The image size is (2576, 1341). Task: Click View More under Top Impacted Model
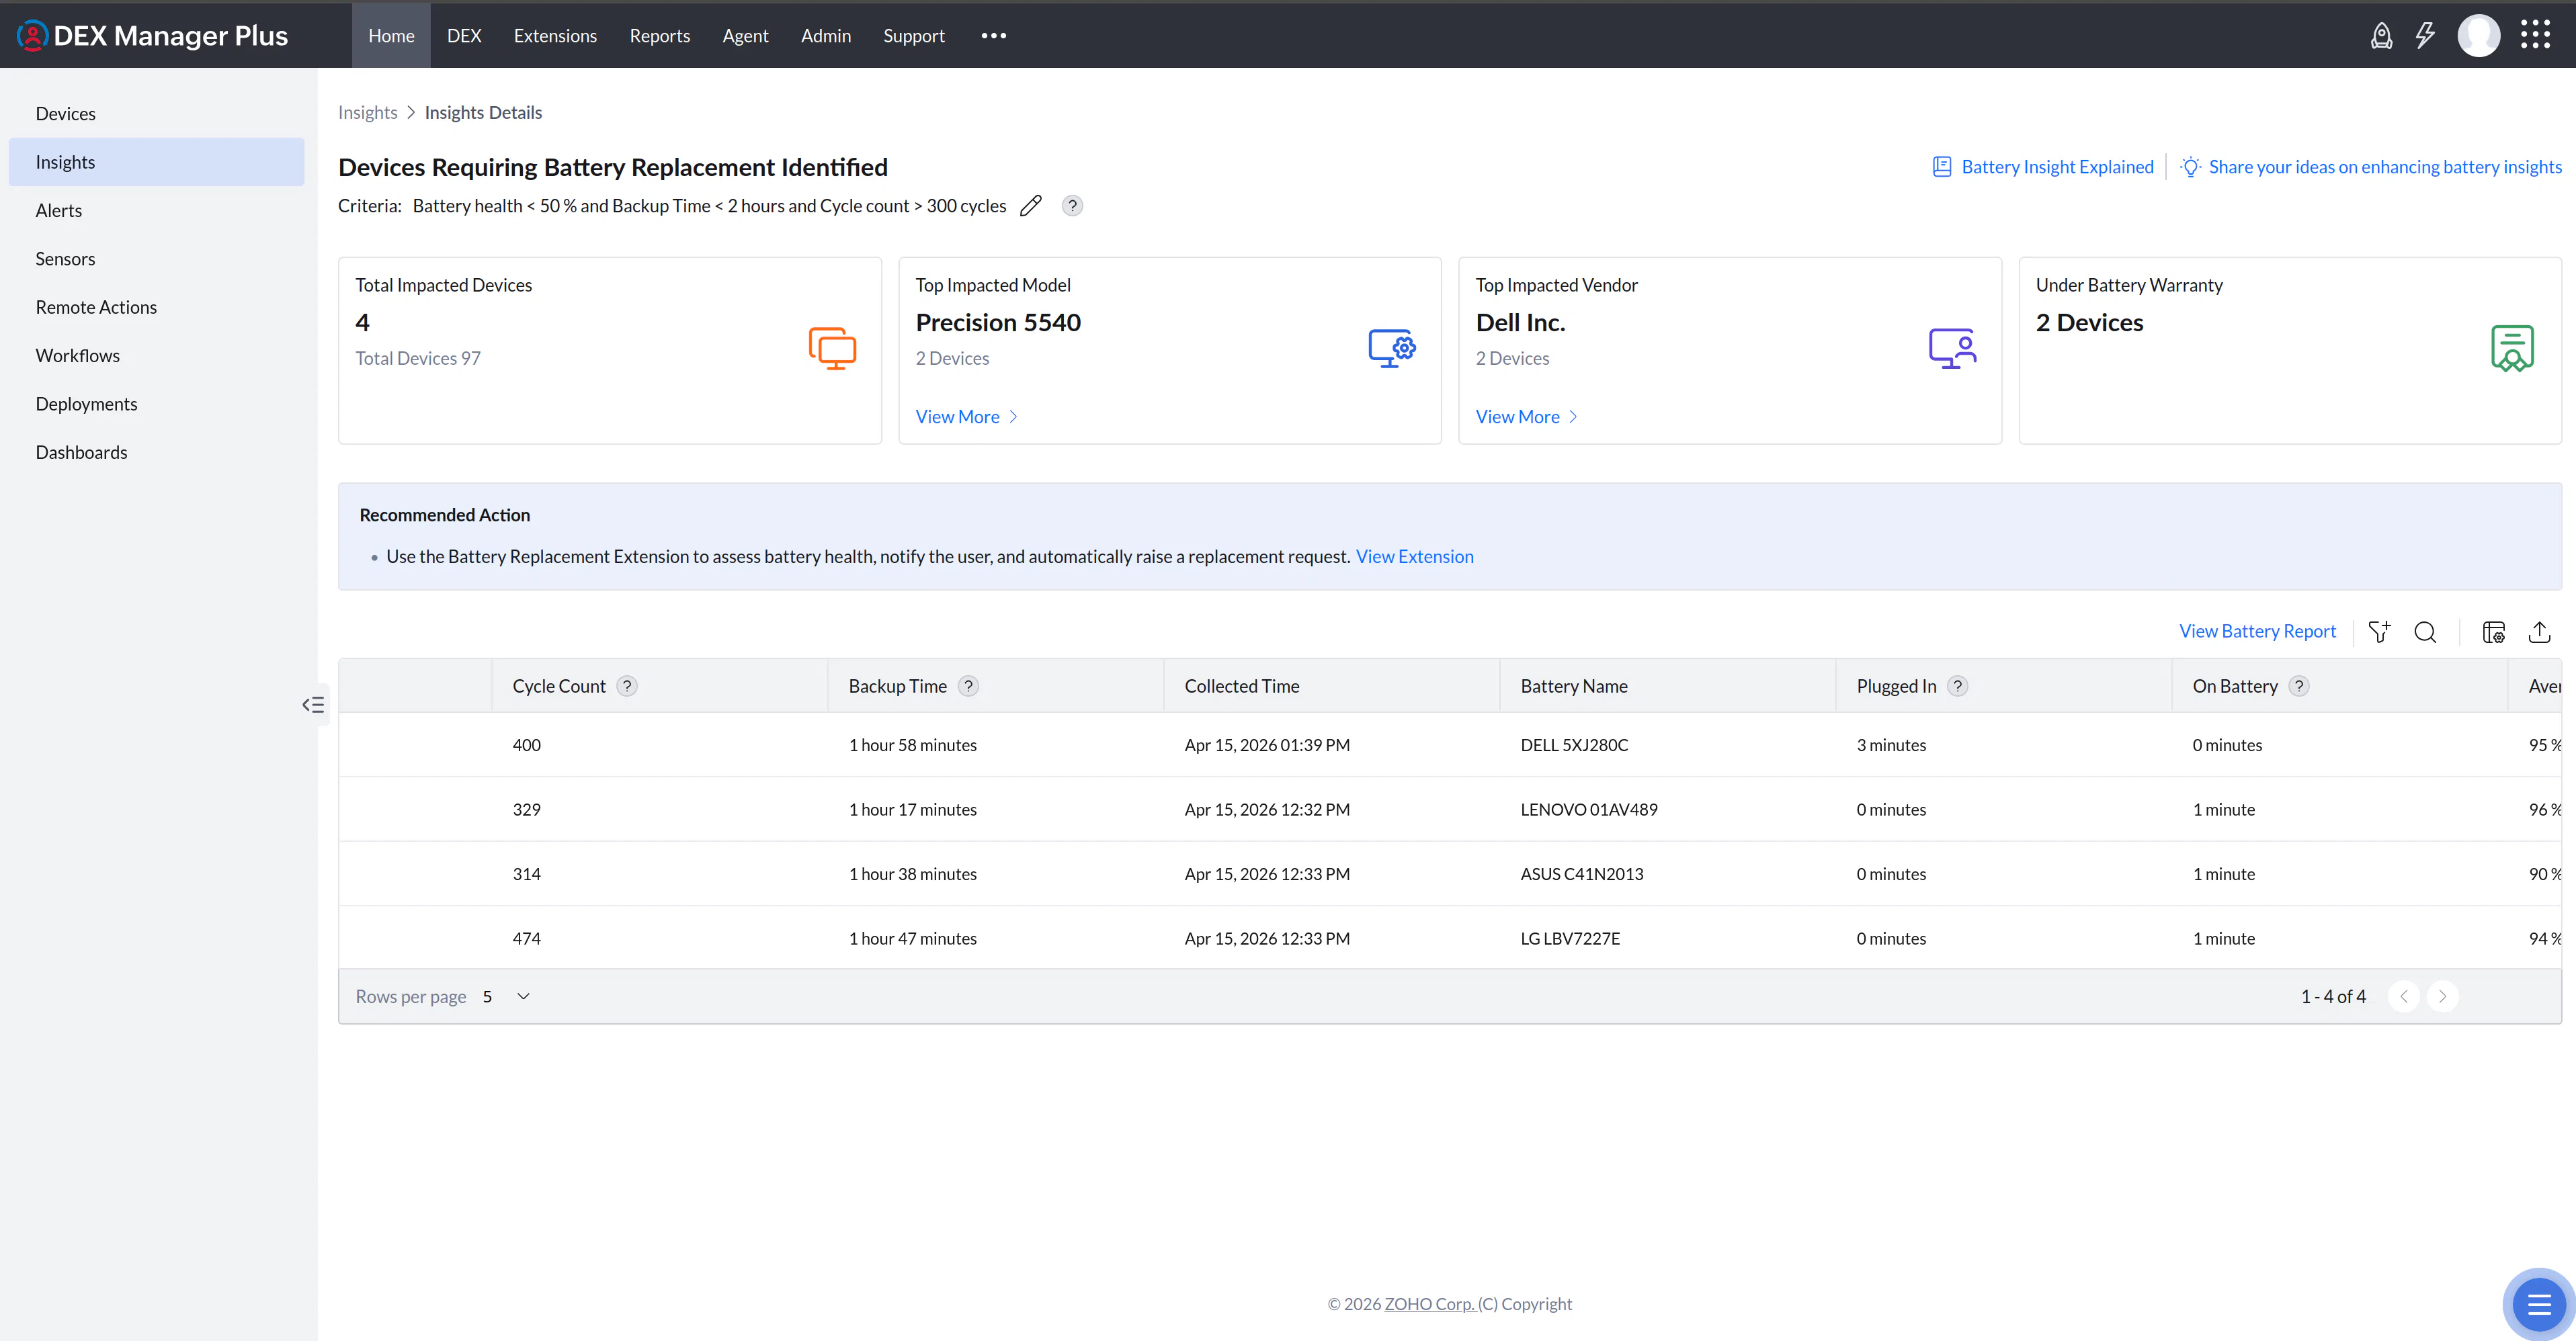[966, 417]
